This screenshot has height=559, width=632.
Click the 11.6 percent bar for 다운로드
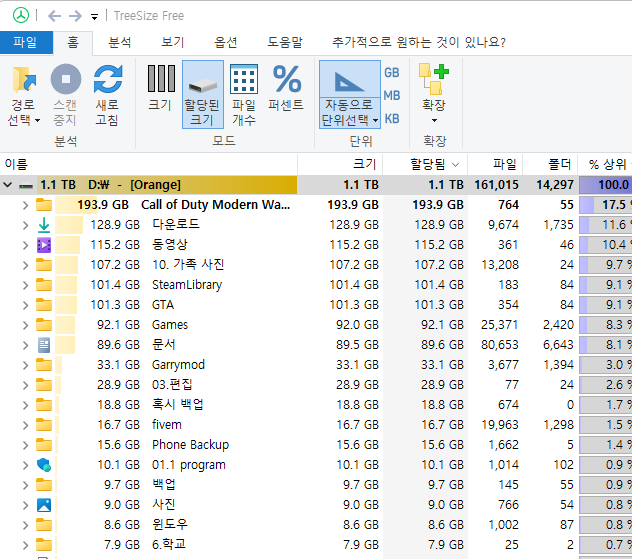point(605,225)
